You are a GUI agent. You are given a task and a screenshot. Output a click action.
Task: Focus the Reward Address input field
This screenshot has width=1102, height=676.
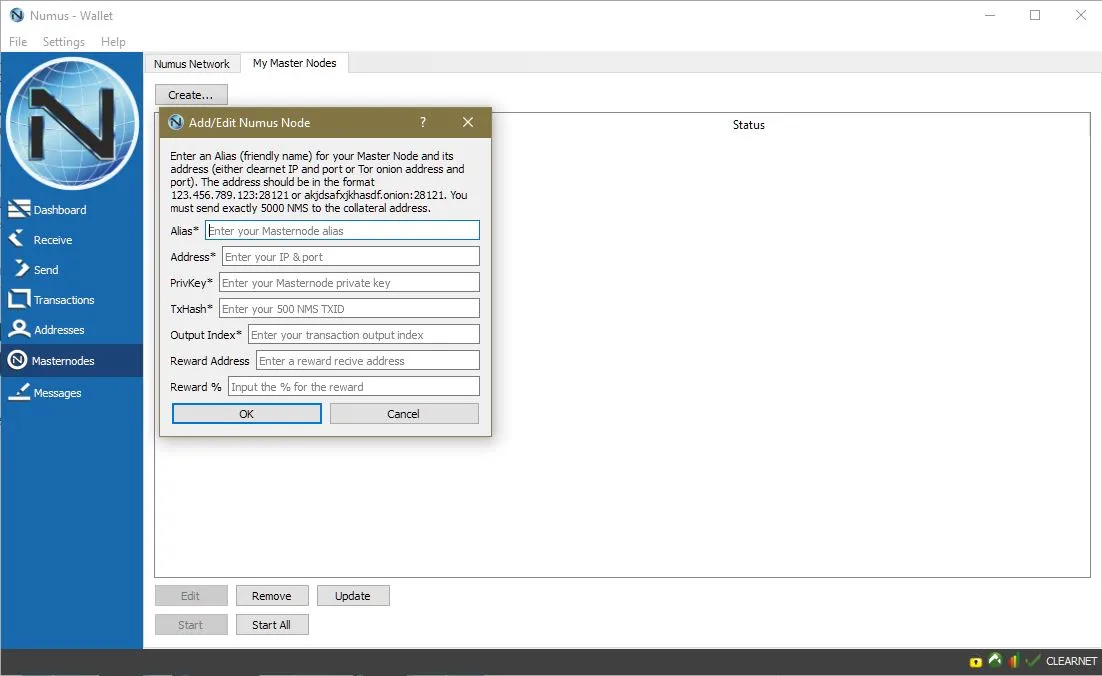[x=368, y=360]
